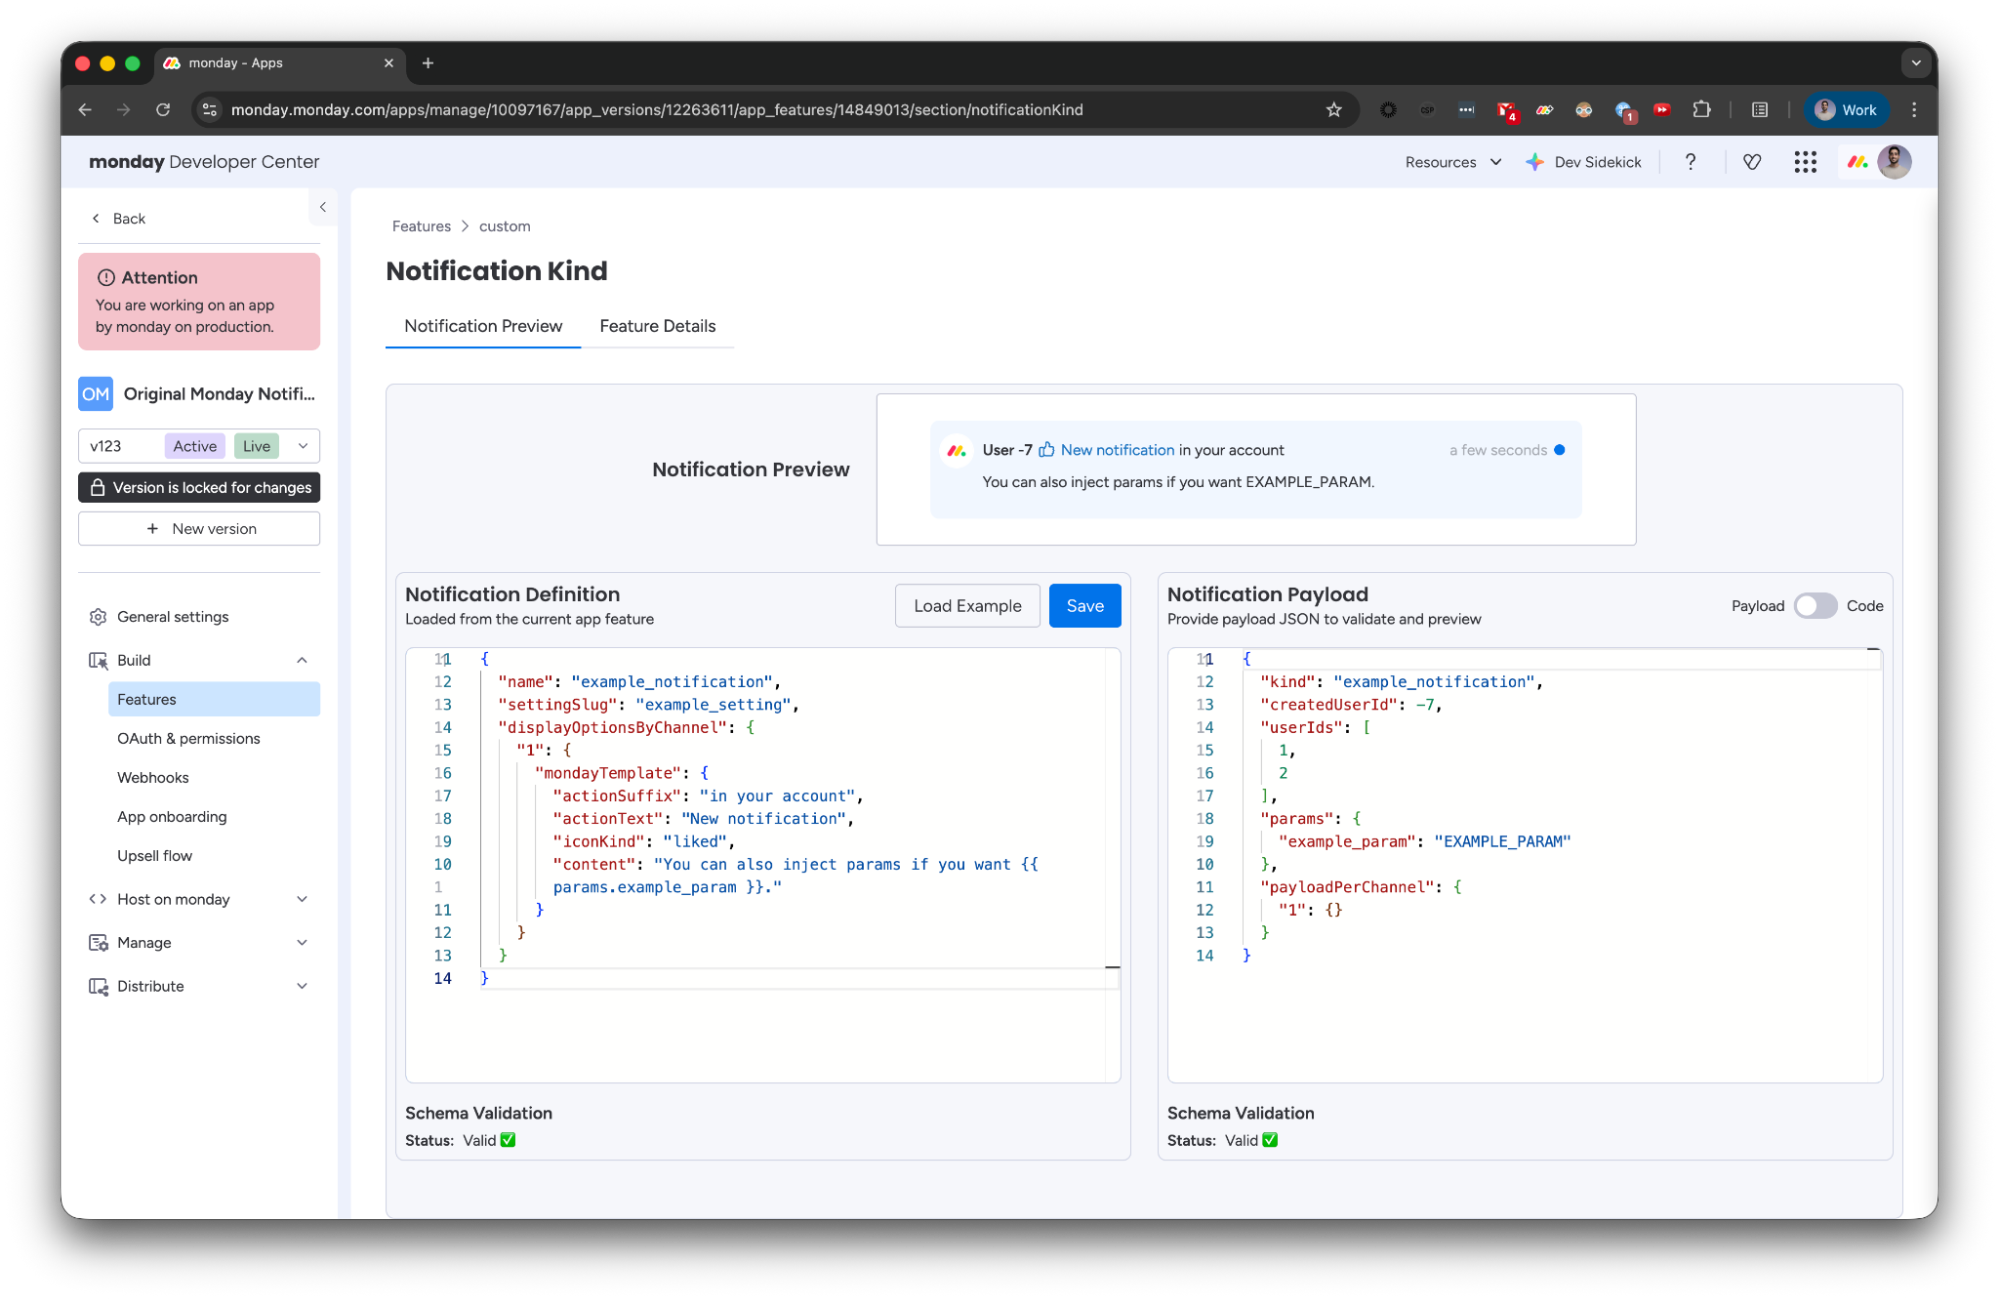Open browser extensions puzzle icon
1999x1300 pixels.
click(x=1701, y=110)
